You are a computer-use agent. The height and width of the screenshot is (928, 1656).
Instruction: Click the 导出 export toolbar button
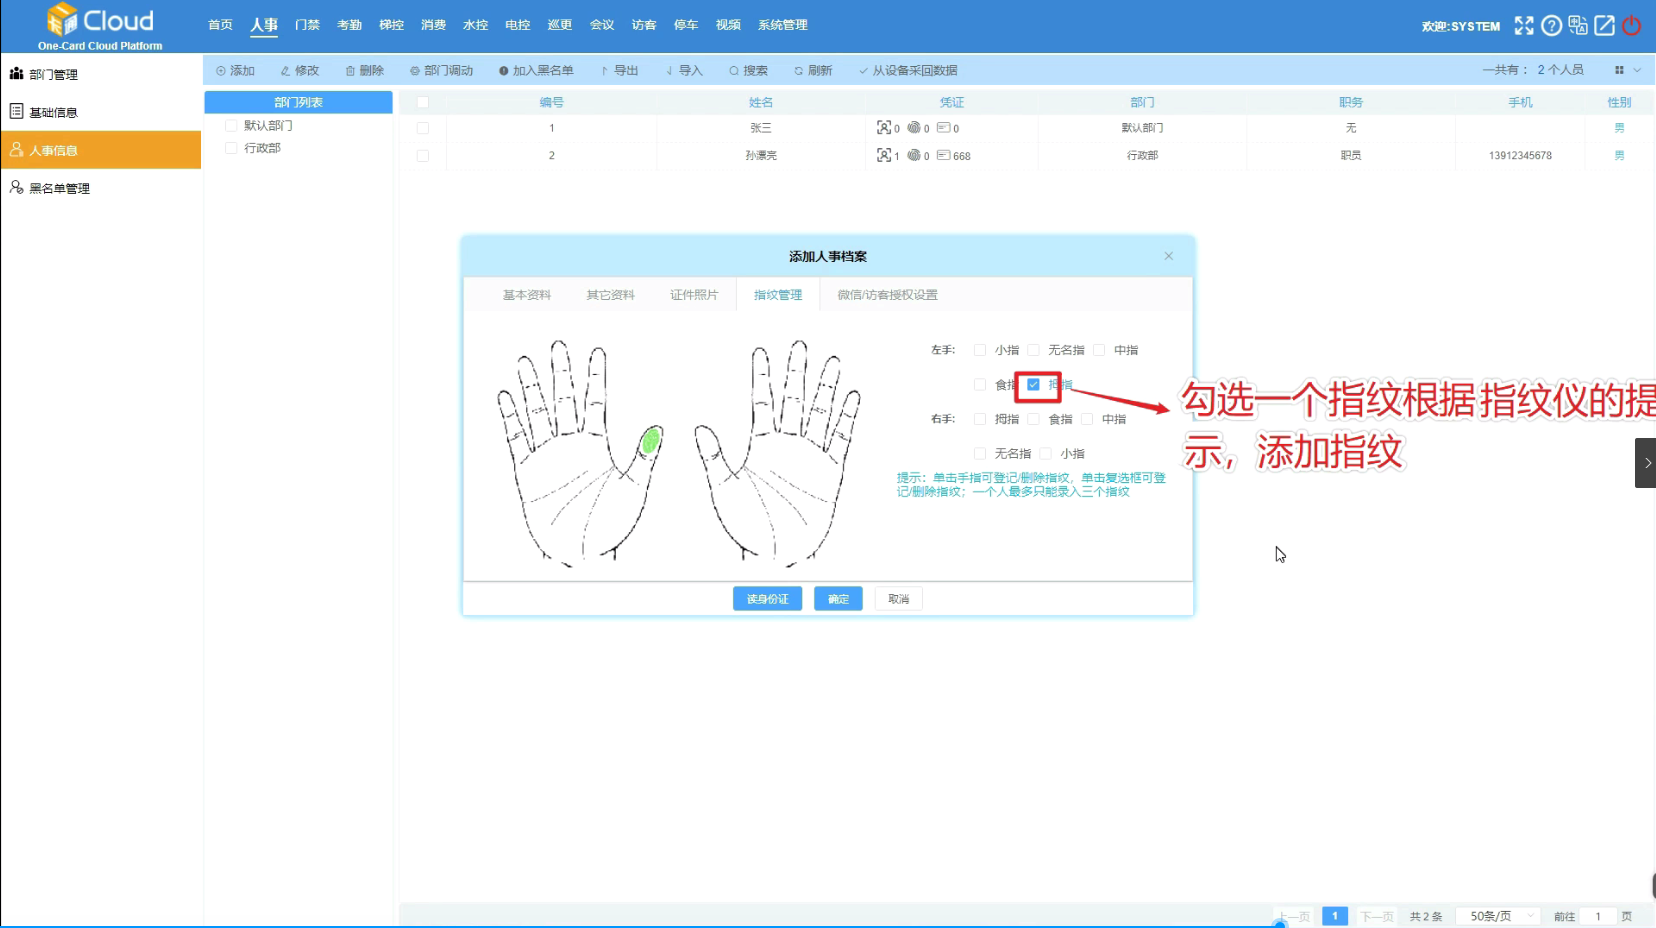(620, 71)
